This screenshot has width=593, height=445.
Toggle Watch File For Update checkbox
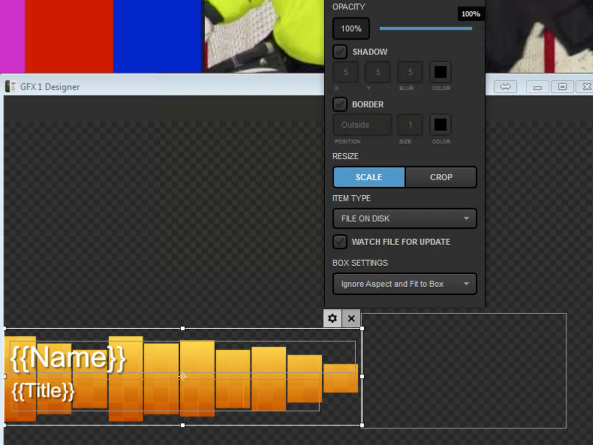tap(340, 242)
